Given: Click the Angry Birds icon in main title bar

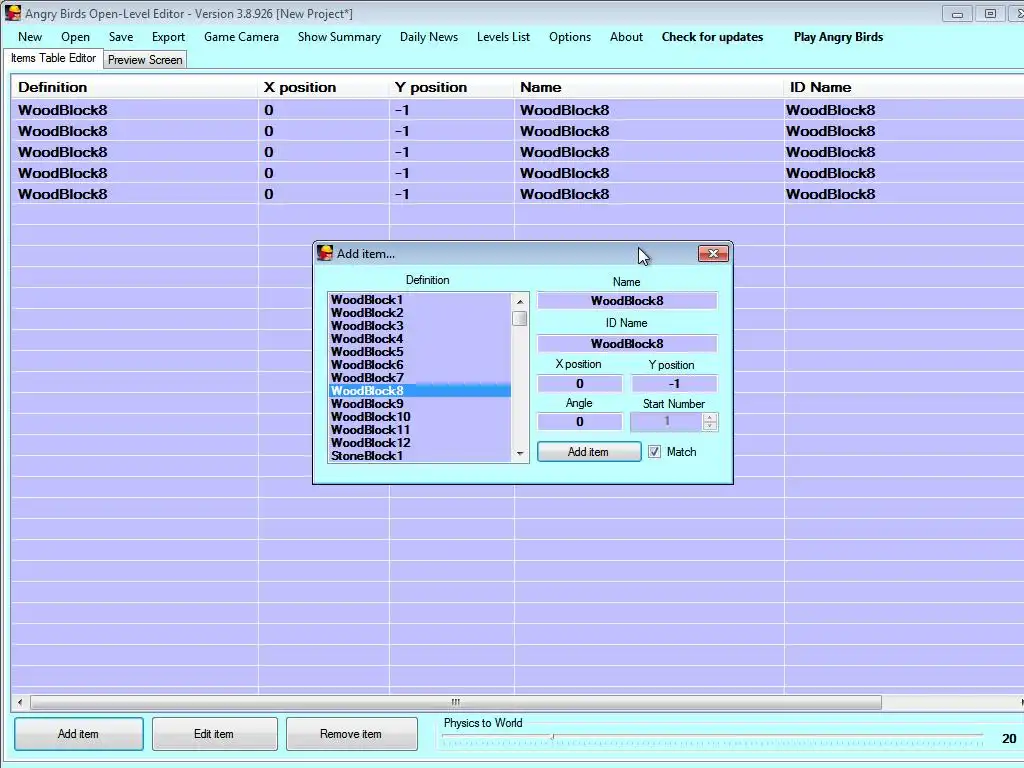Looking at the screenshot, I should point(12,13).
